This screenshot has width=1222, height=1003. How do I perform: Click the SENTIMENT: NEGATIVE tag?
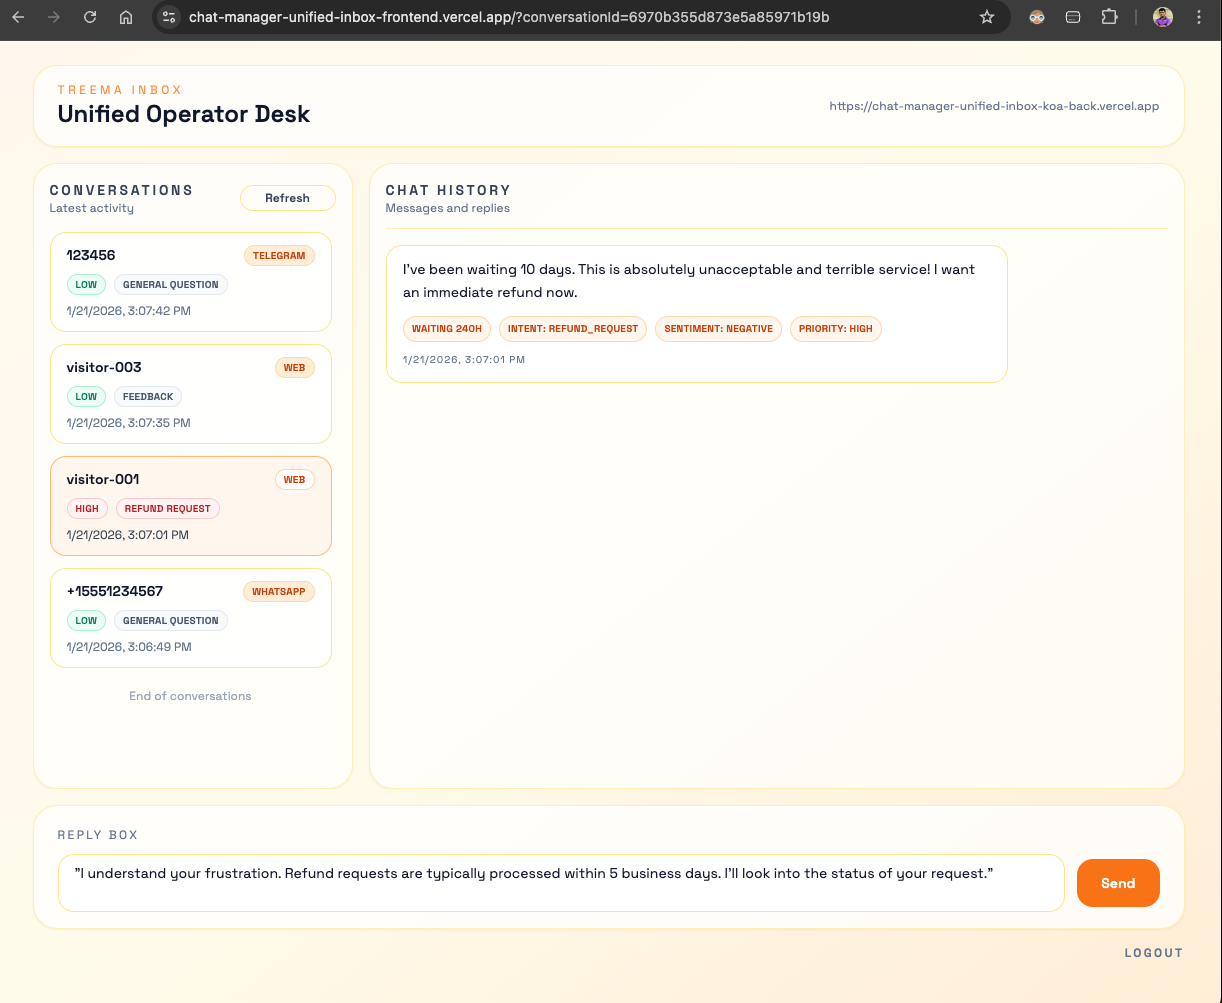point(718,329)
